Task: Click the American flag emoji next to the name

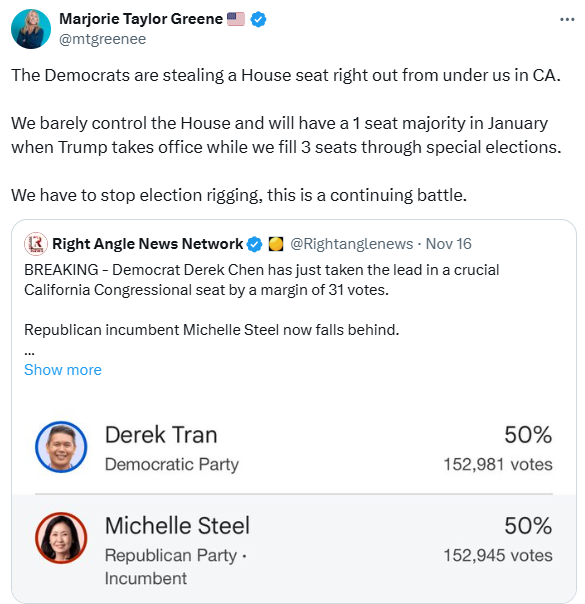Action: tap(236, 19)
